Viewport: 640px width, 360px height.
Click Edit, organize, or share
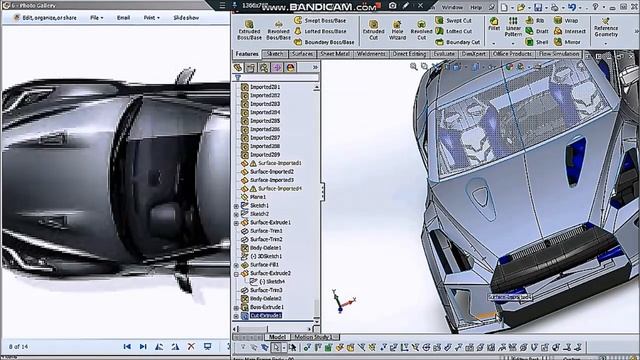45,18
